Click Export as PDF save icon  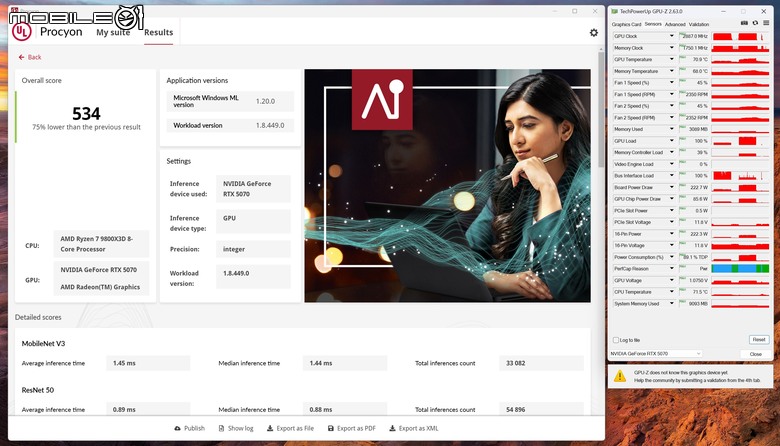pos(330,428)
